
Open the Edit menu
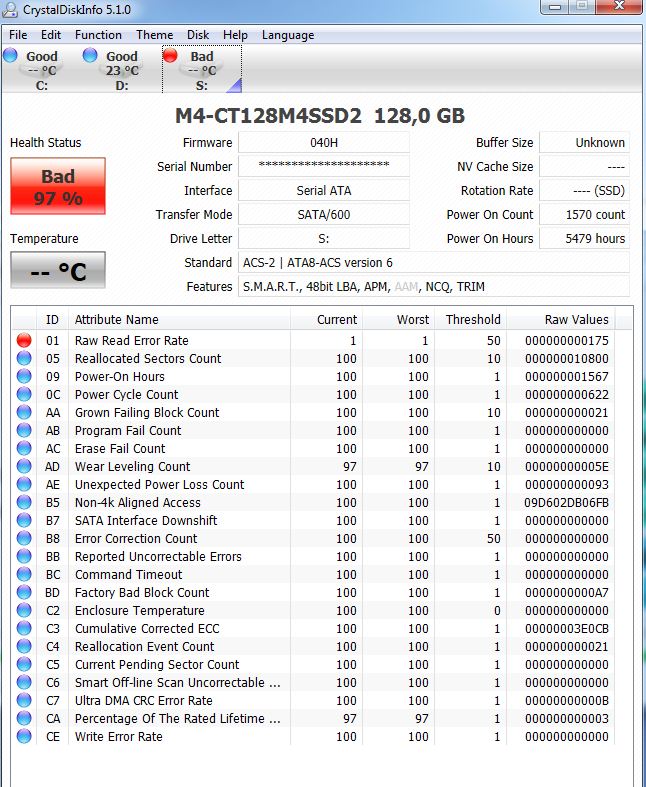[51, 35]
